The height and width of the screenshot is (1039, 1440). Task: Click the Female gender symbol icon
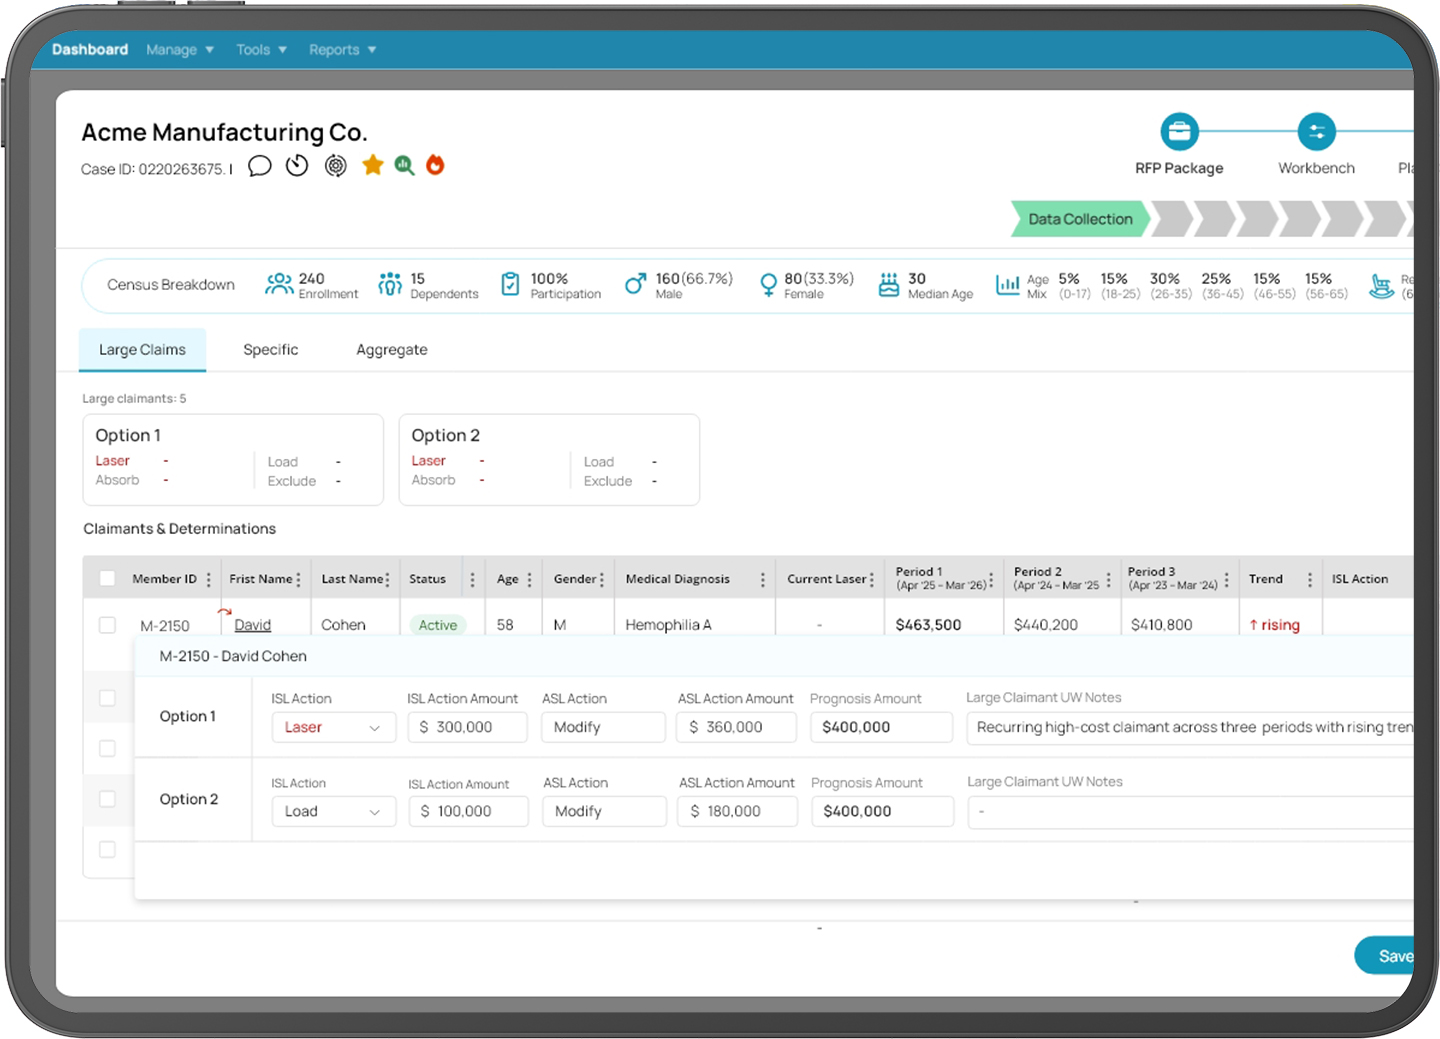tap(768, 286)
